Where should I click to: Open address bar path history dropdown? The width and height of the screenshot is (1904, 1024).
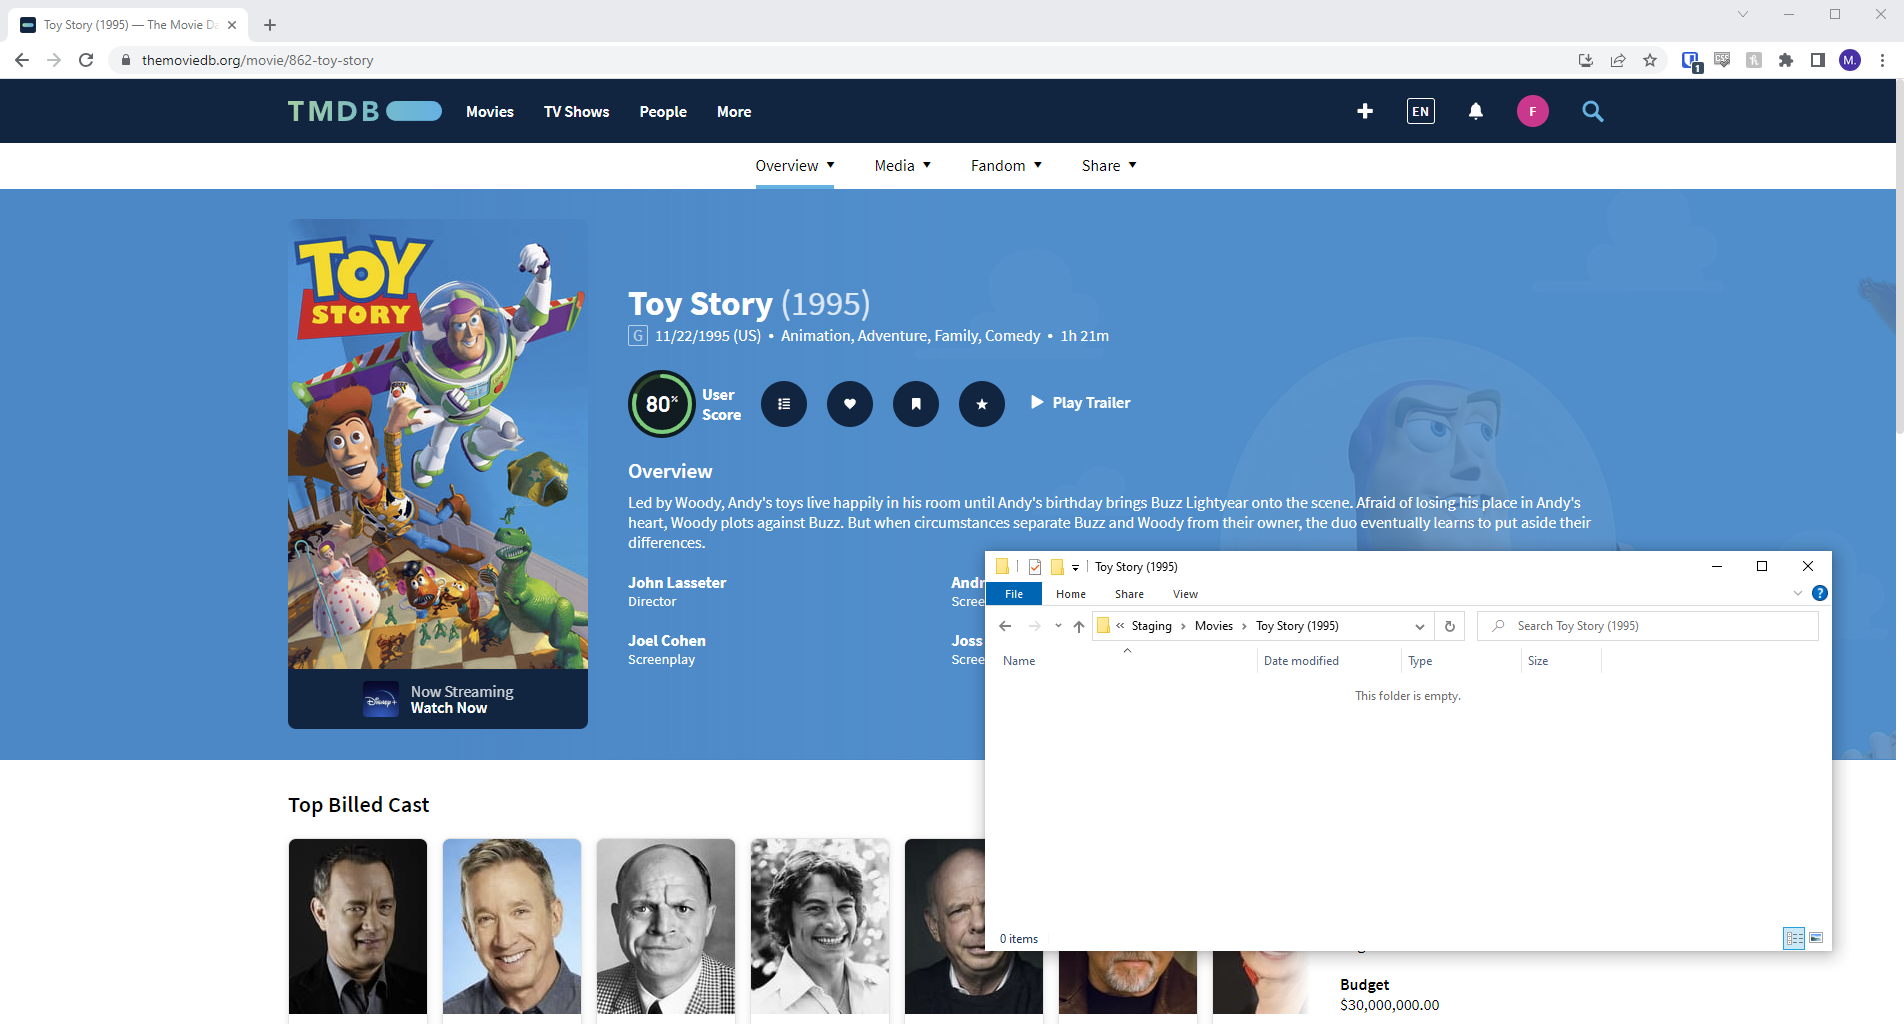[1419, 626]
